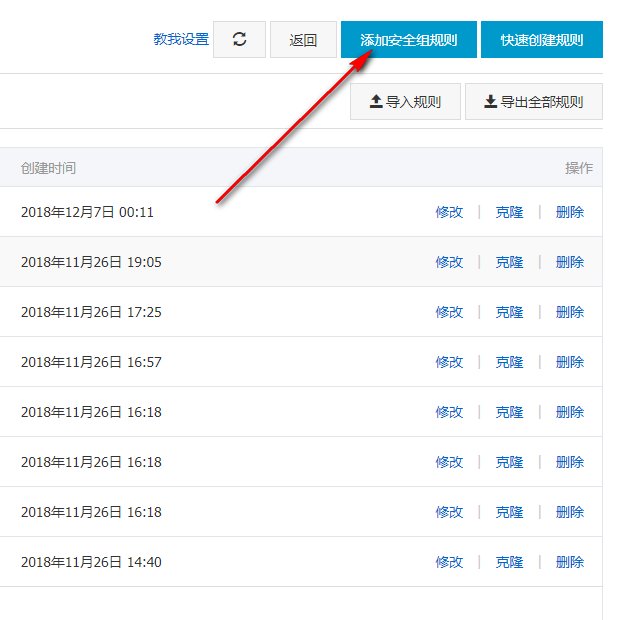Image resolution: width=620 pixels, height=620 pixels.
Task: Click the 操作 column header
Action: tap(579, 168)
